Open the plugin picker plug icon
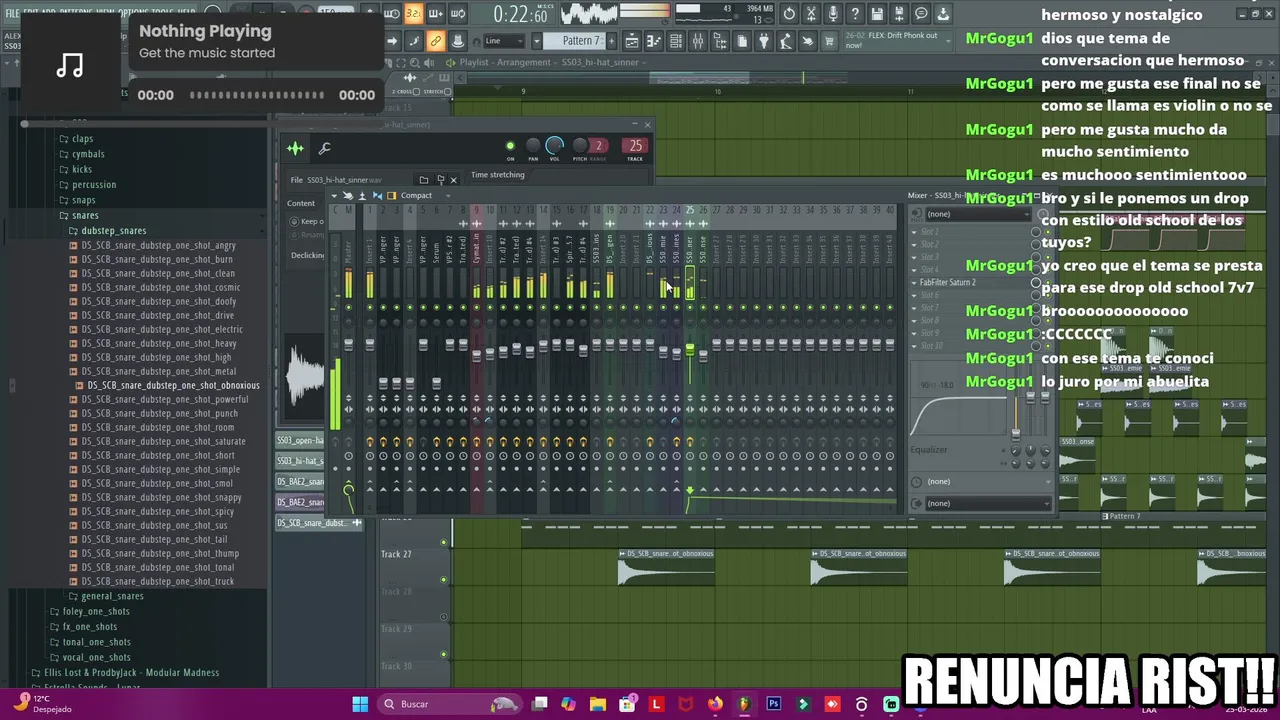 coord(763,41)
